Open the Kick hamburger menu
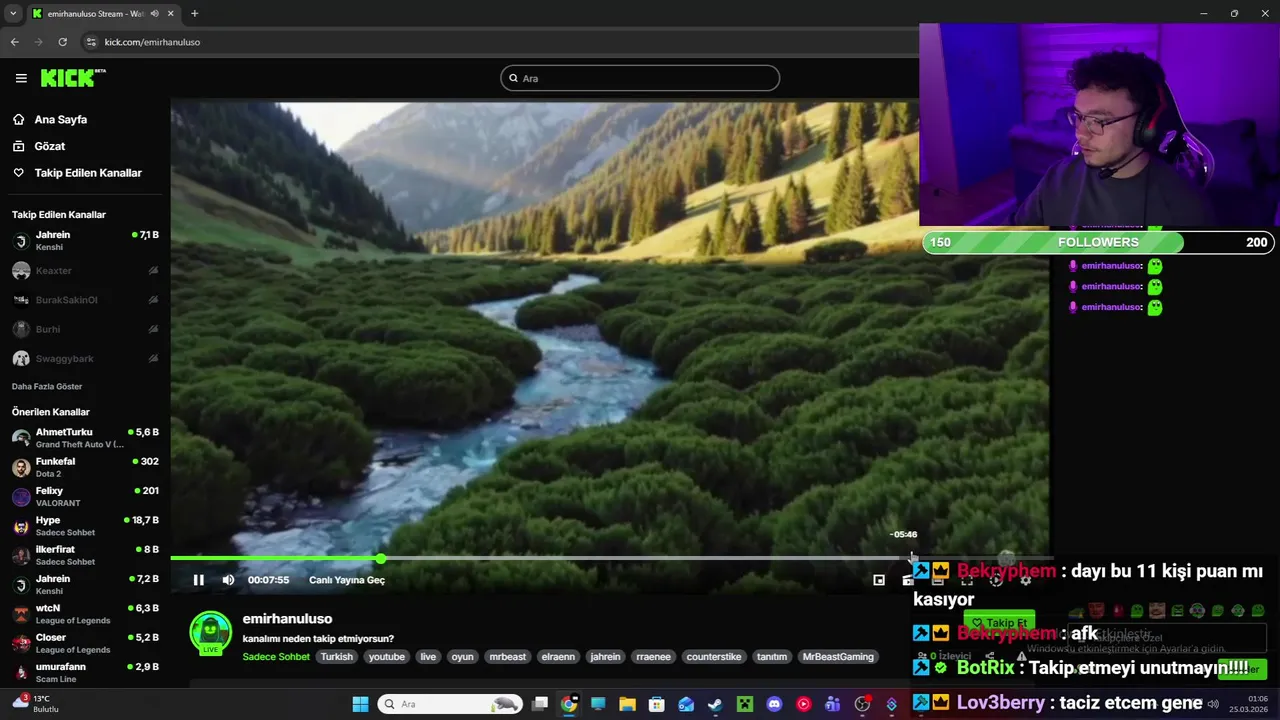 click(x=21, y=78)
